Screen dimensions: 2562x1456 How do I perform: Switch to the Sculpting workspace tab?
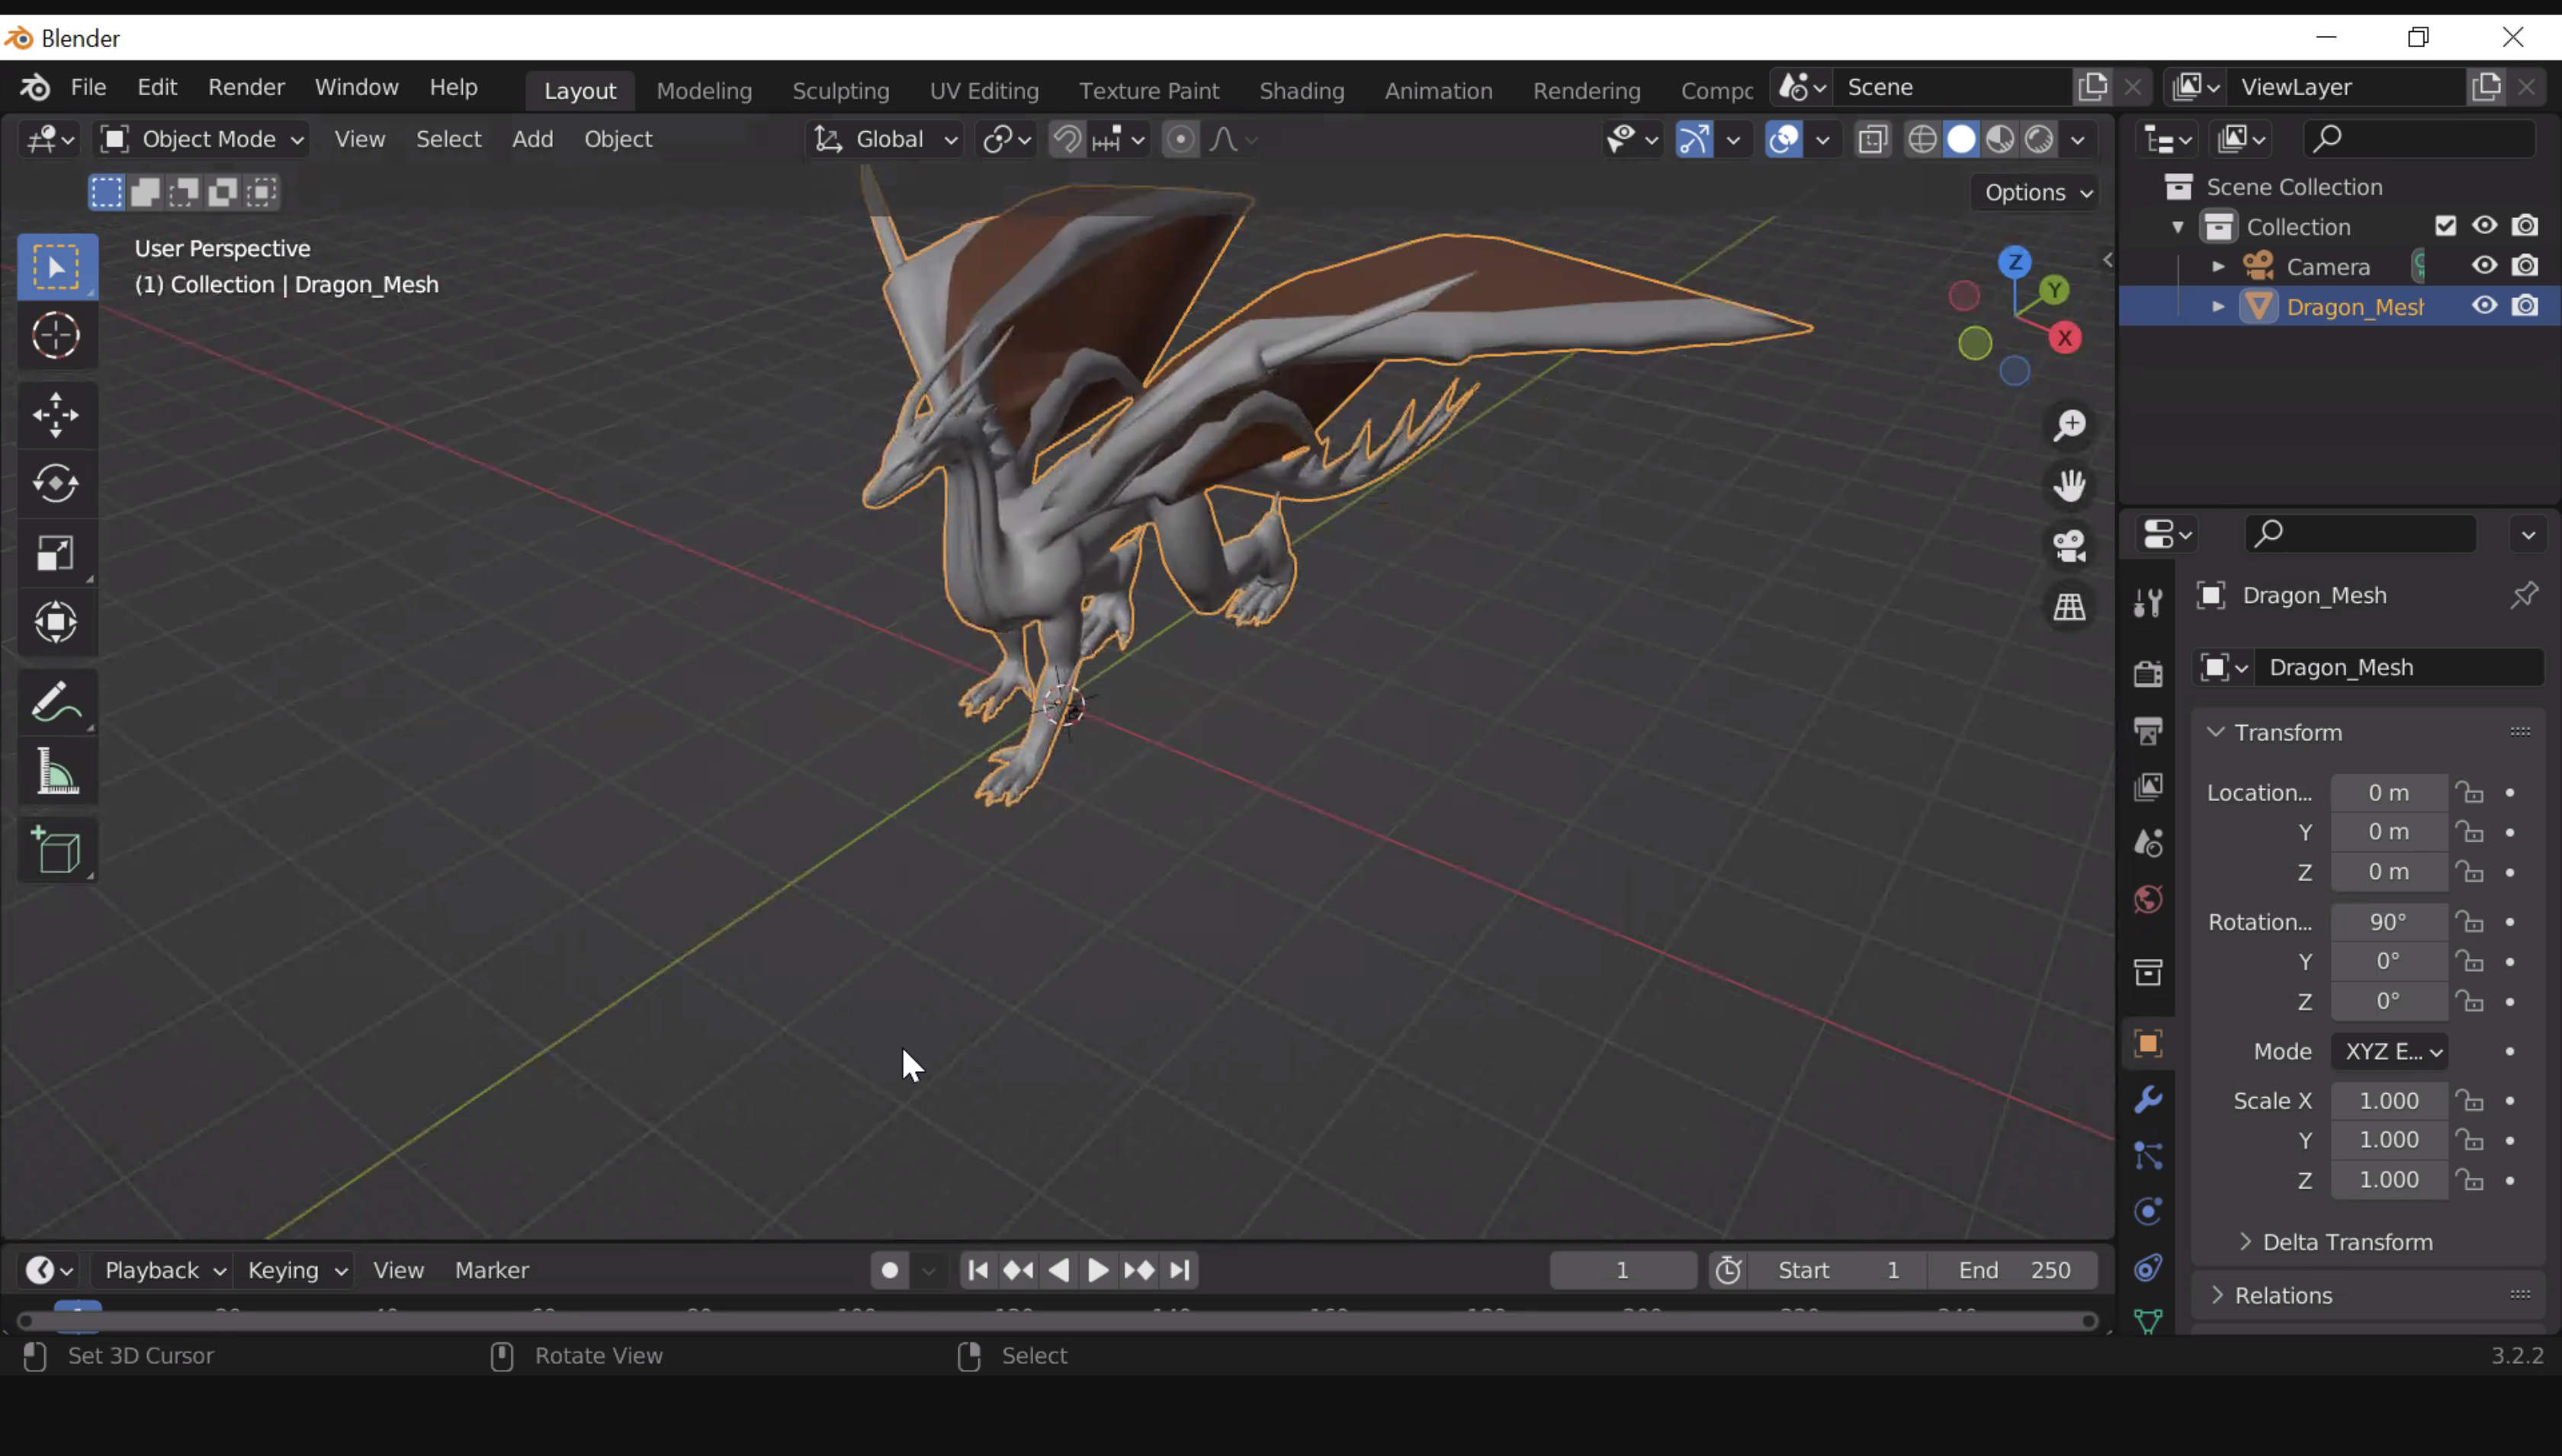click(840, 90)
